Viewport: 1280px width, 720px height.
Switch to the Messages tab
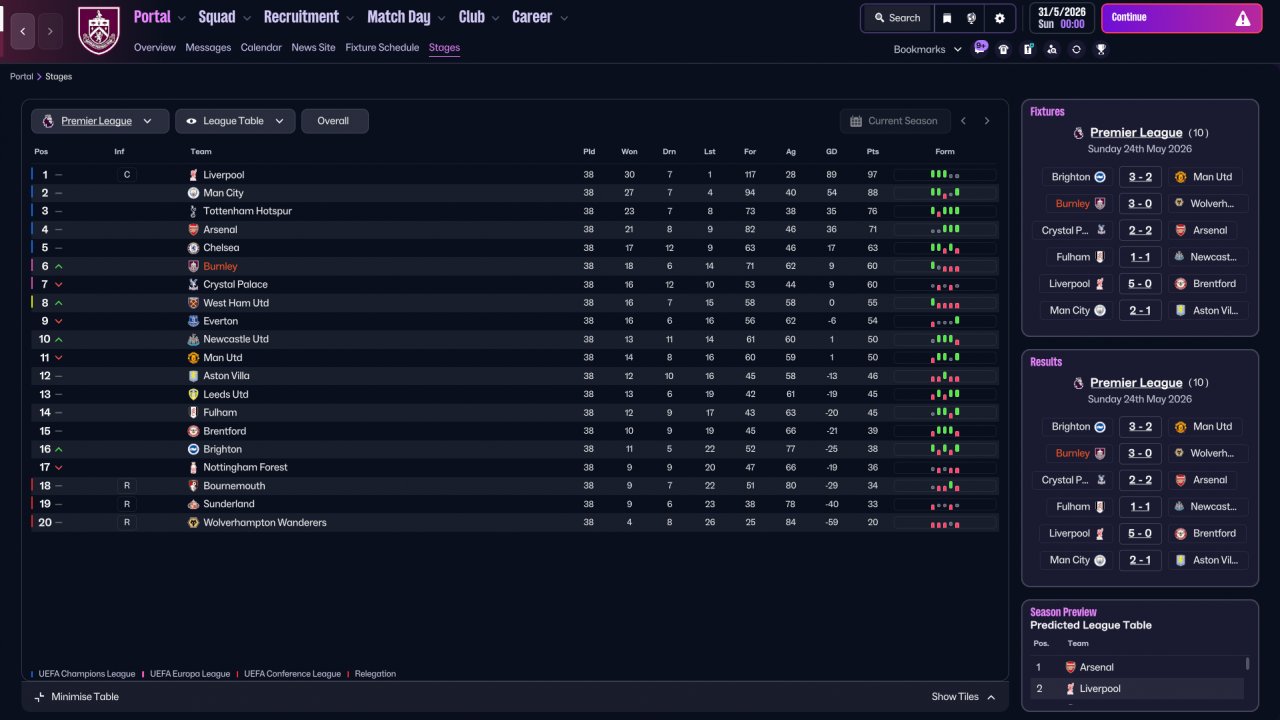(208, 48)
